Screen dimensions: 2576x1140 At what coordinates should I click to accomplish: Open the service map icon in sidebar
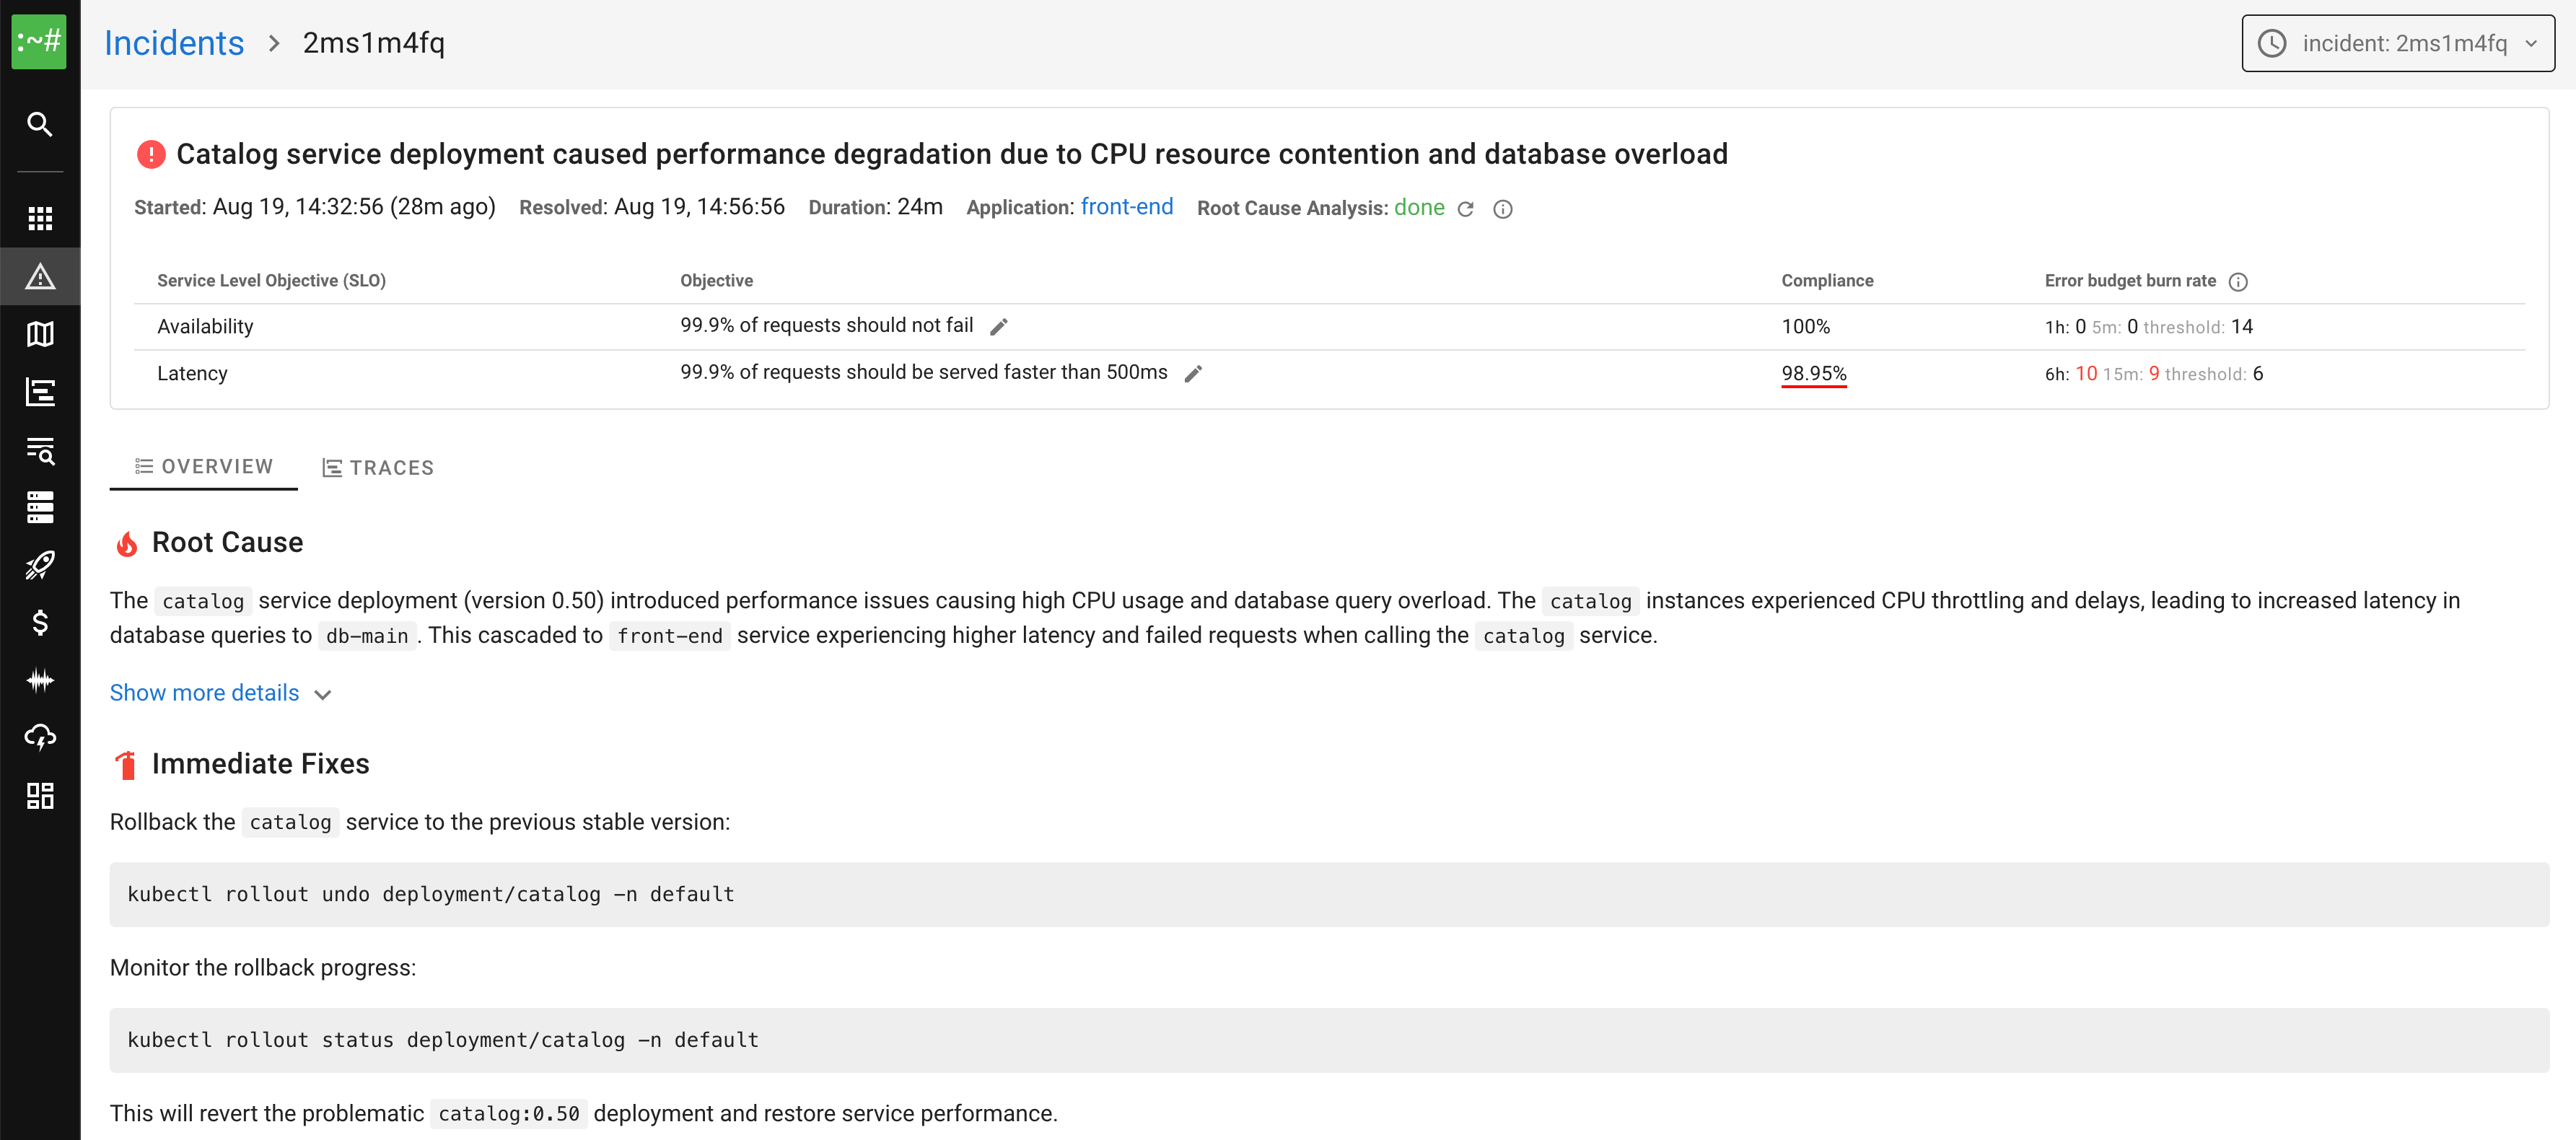[x=40, y=334]
